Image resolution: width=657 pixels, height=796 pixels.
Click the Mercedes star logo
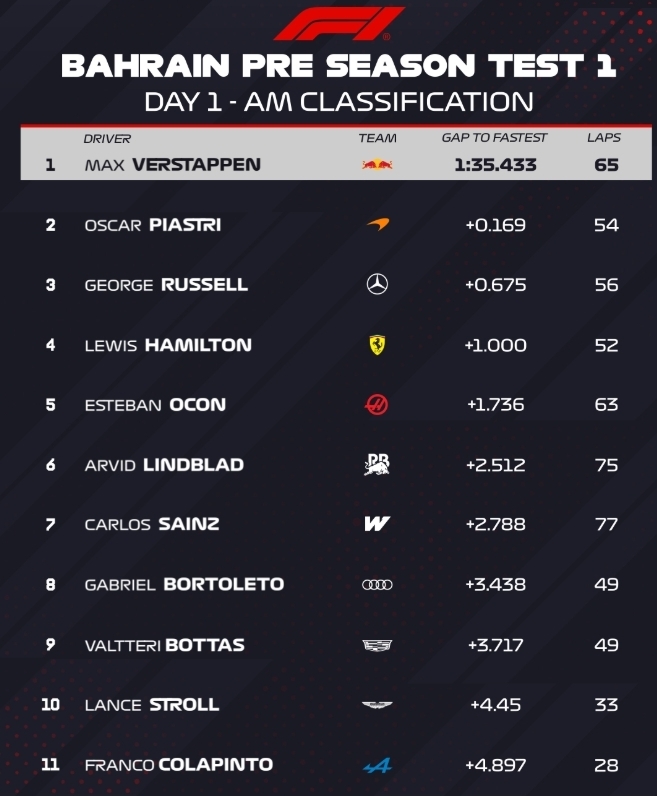tap(377, 285)
